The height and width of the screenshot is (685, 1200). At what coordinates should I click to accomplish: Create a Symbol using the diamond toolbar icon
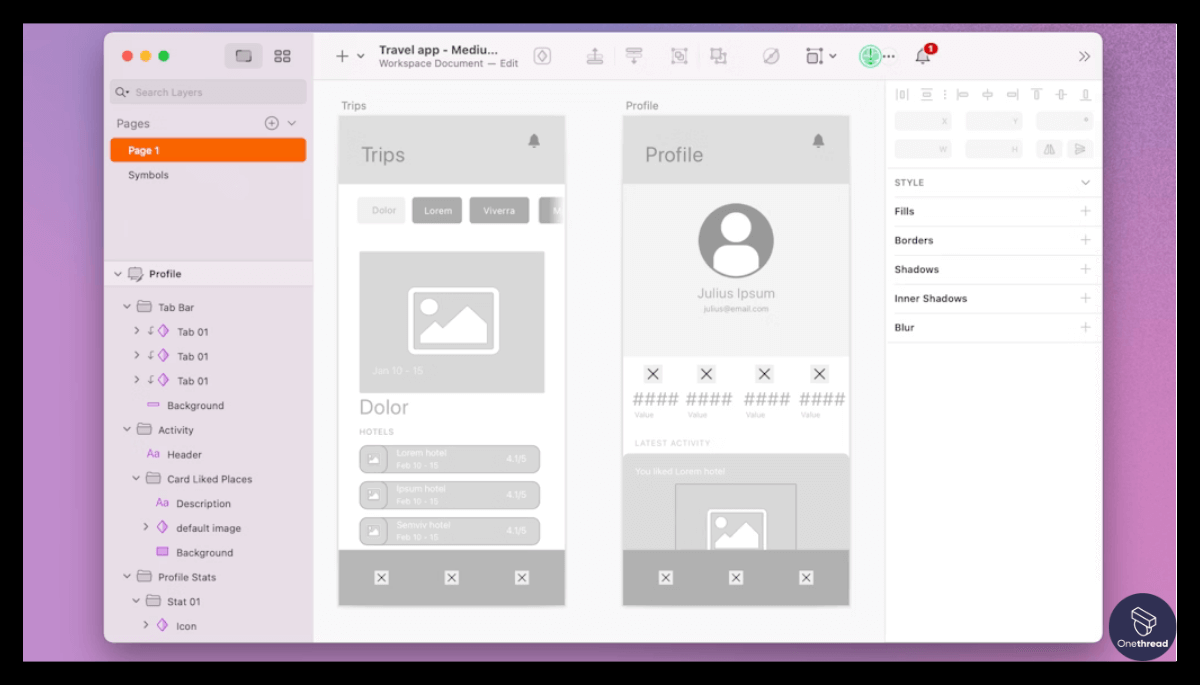pos(542,55)
